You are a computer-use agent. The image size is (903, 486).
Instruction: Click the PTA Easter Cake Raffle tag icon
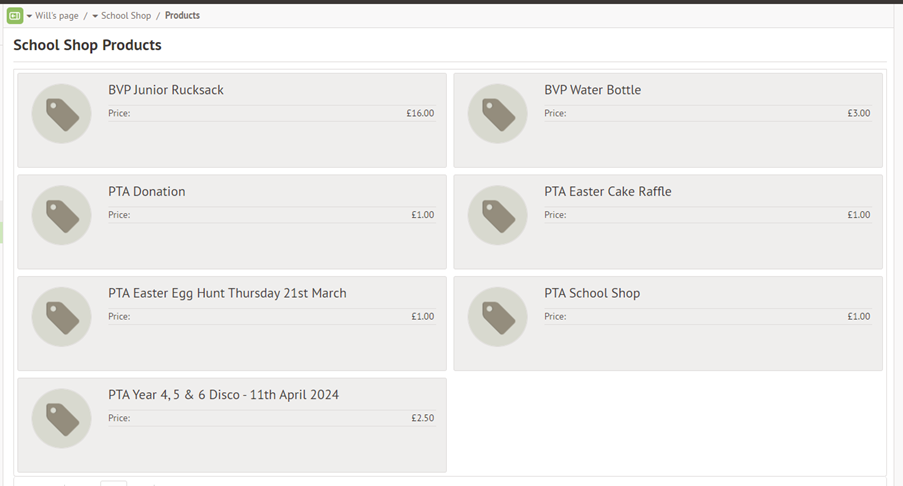point(498,215)
